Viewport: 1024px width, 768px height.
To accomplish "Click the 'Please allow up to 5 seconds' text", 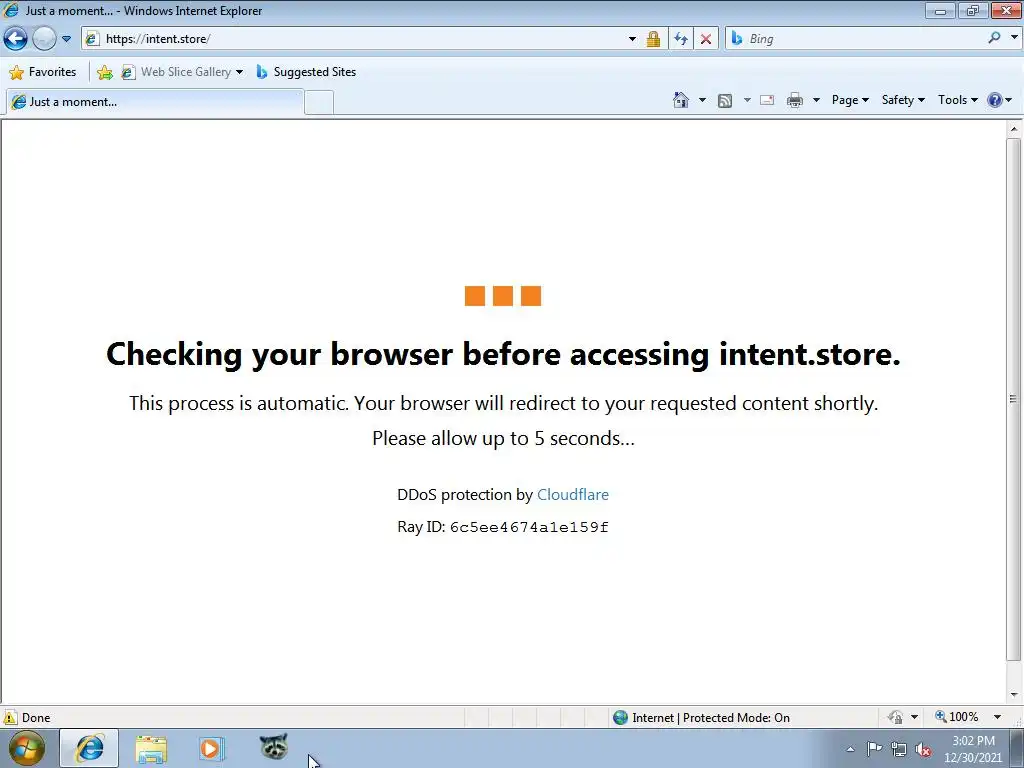I will click(x=503, y=438).
